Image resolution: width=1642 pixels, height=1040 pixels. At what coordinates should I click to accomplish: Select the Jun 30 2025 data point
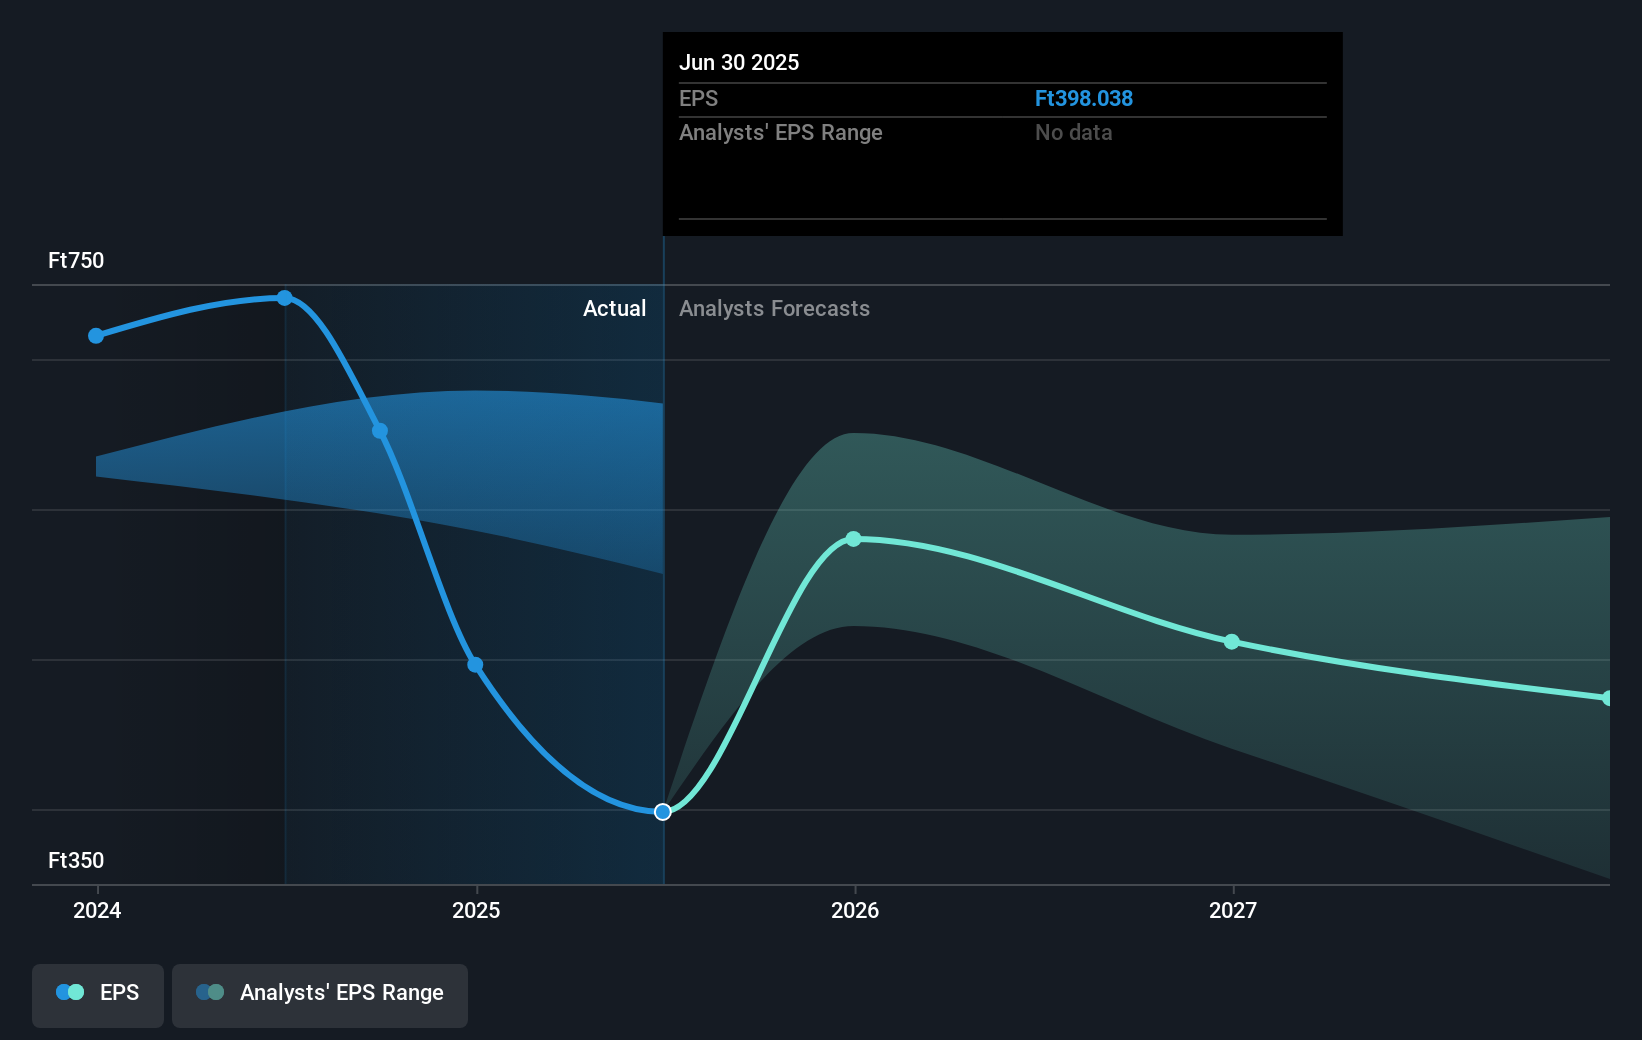[x=662, y=812]
